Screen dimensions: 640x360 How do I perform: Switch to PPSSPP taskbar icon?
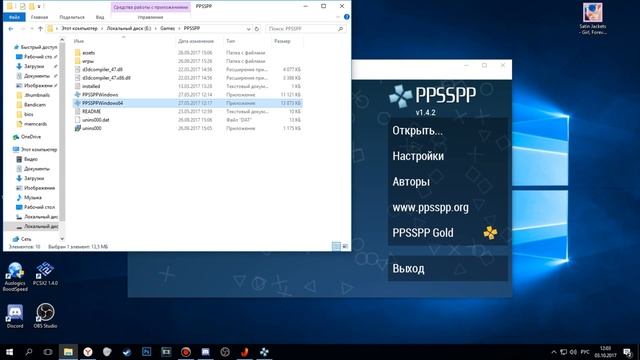coord(264,352)
